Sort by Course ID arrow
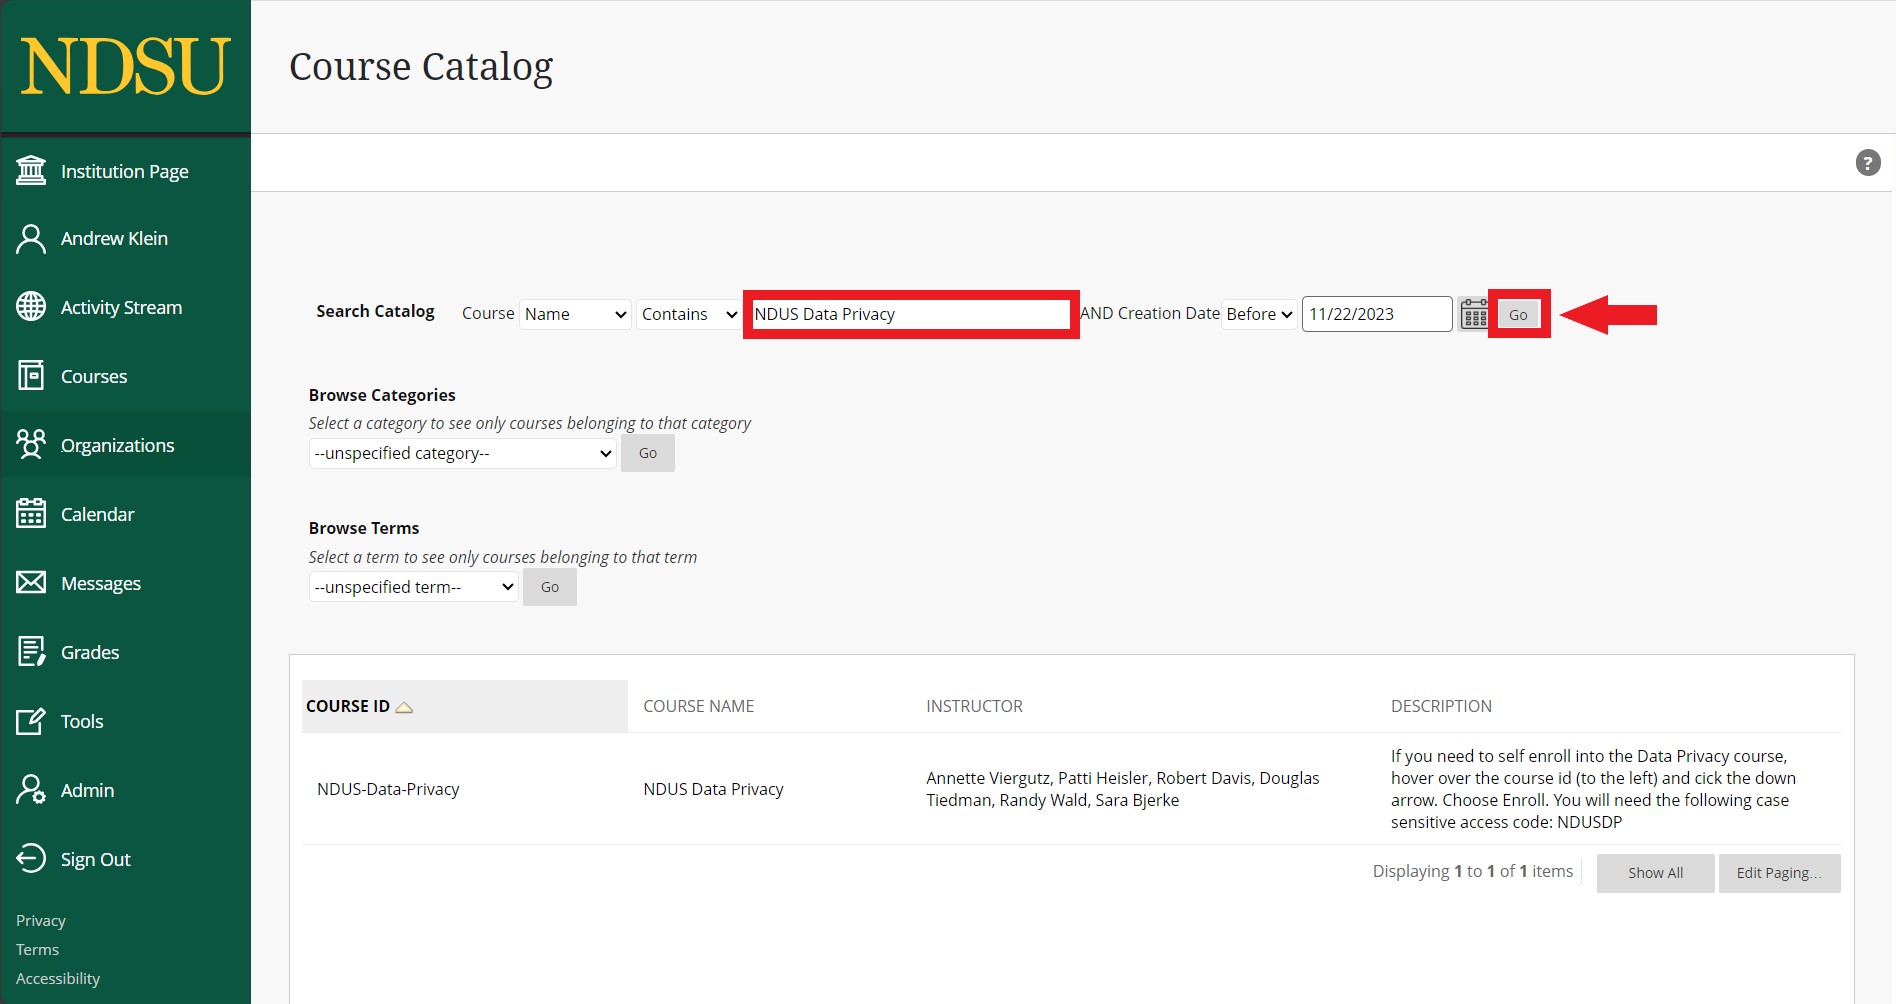 coord(404,707)
